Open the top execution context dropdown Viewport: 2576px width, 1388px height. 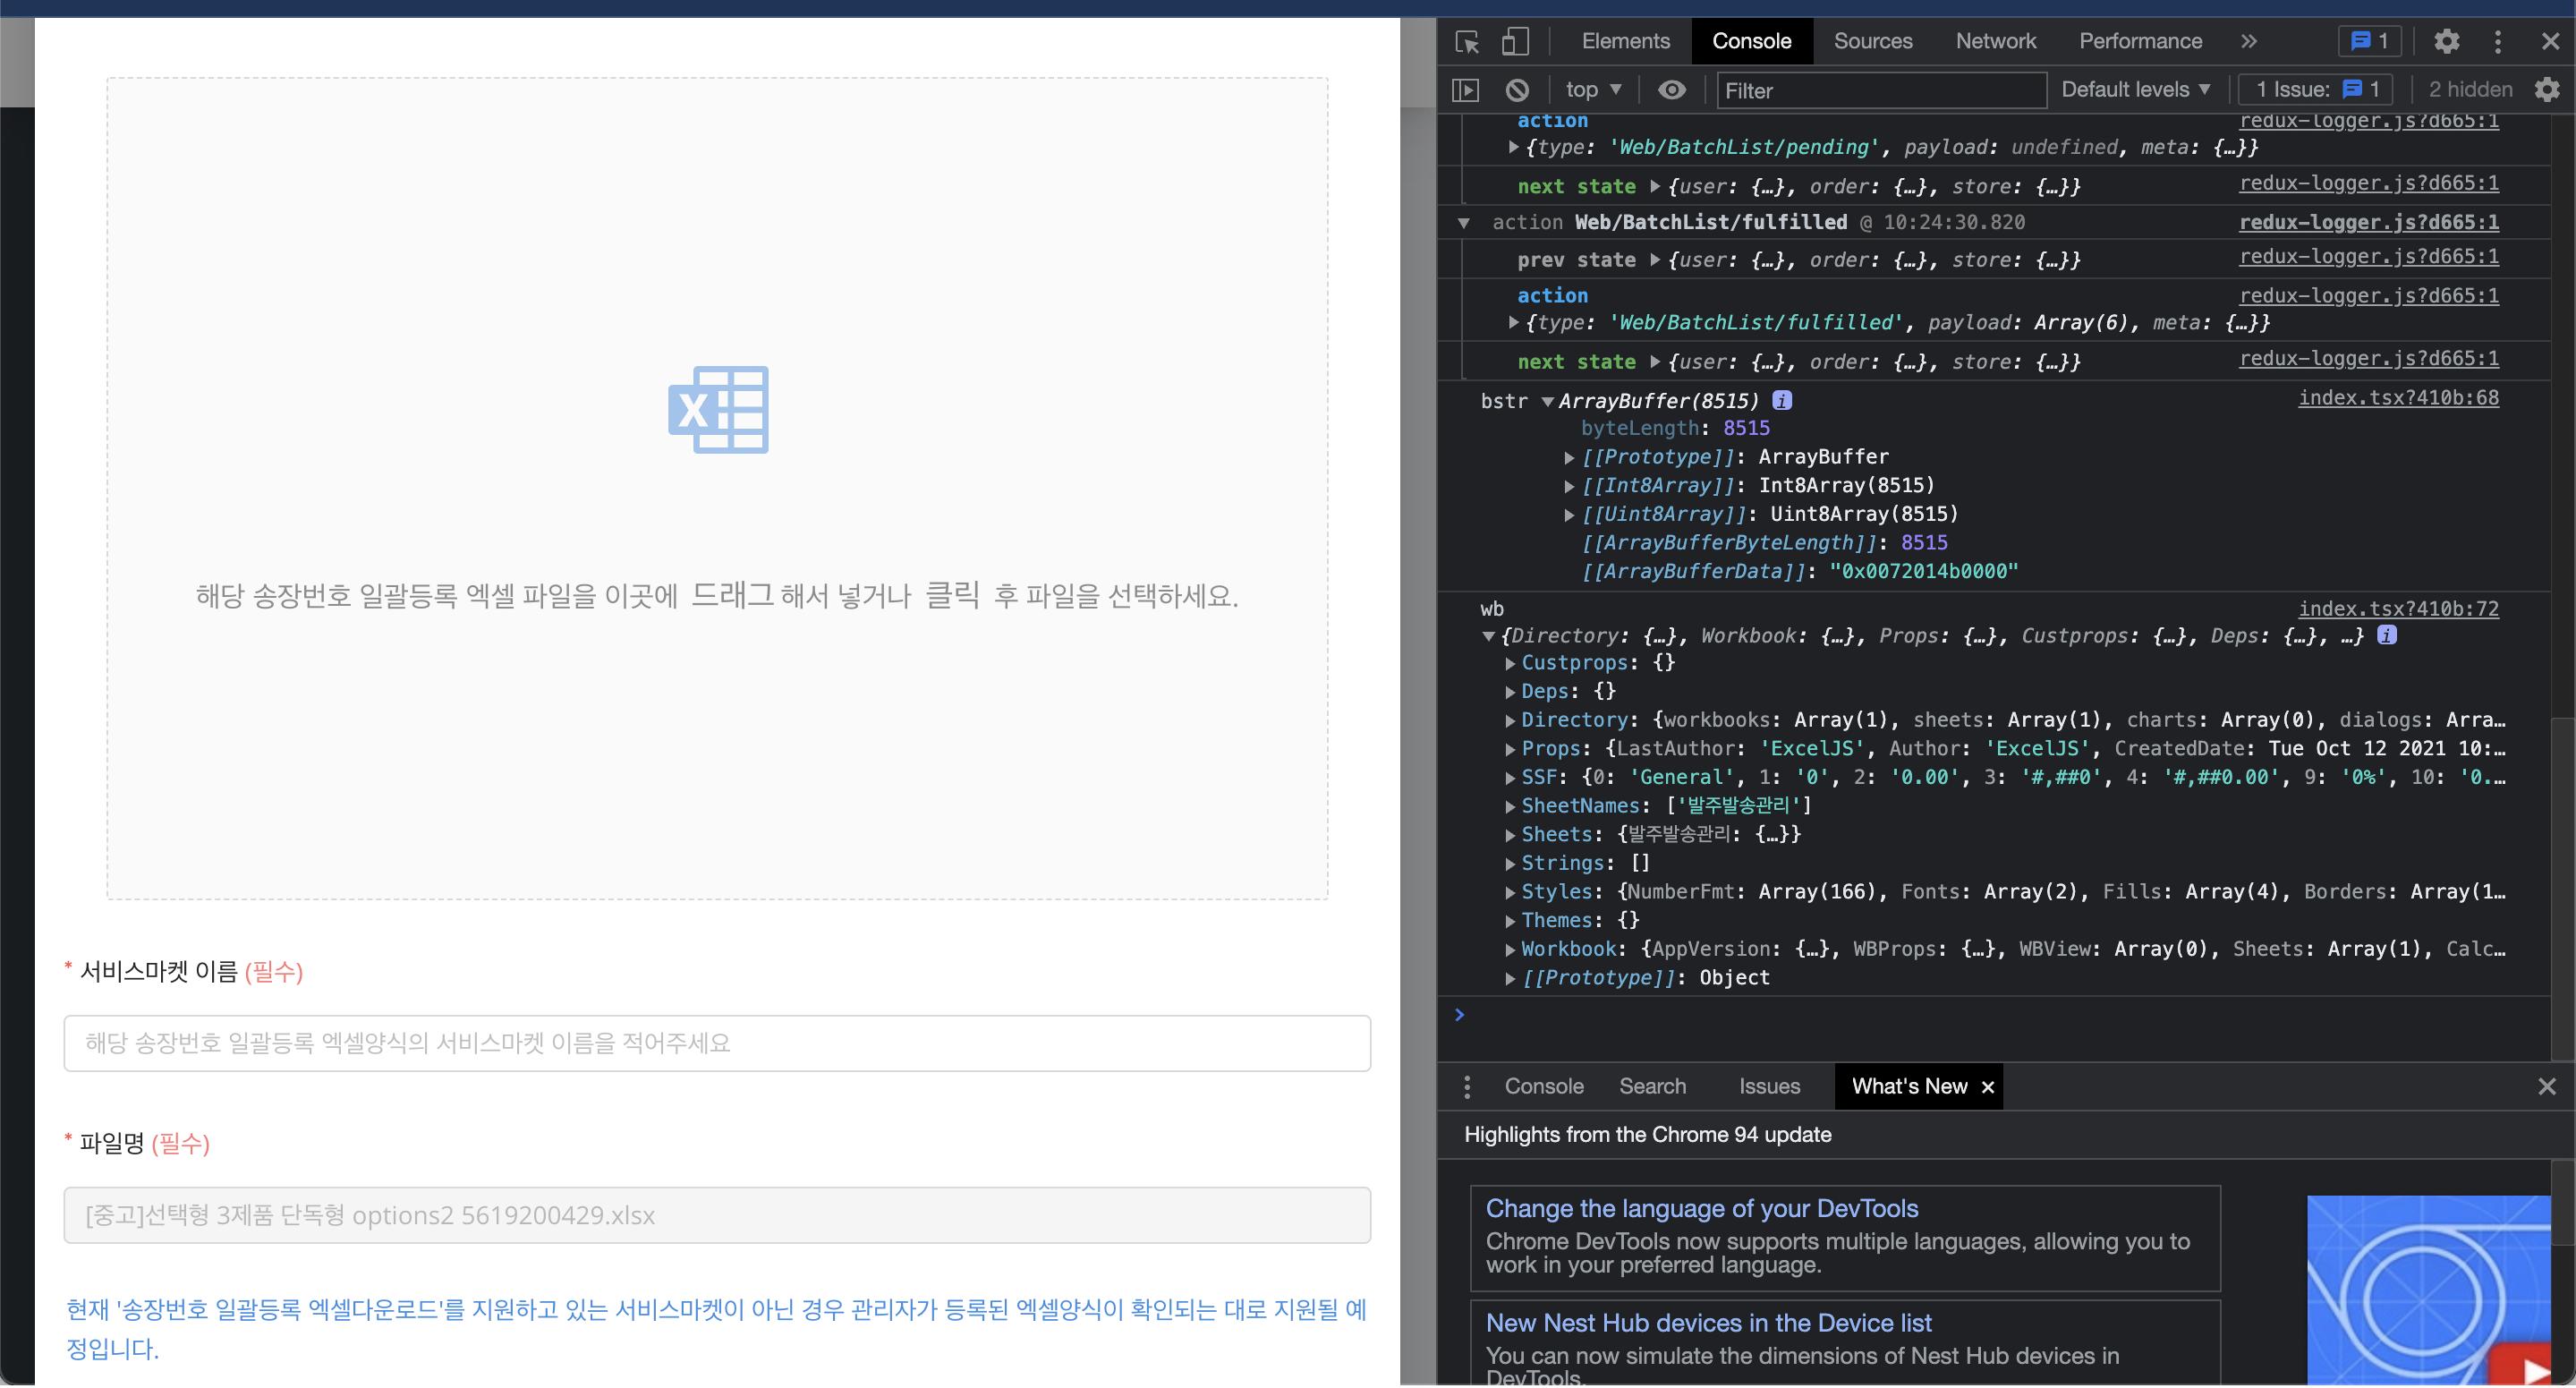[x=1592, y=89]
